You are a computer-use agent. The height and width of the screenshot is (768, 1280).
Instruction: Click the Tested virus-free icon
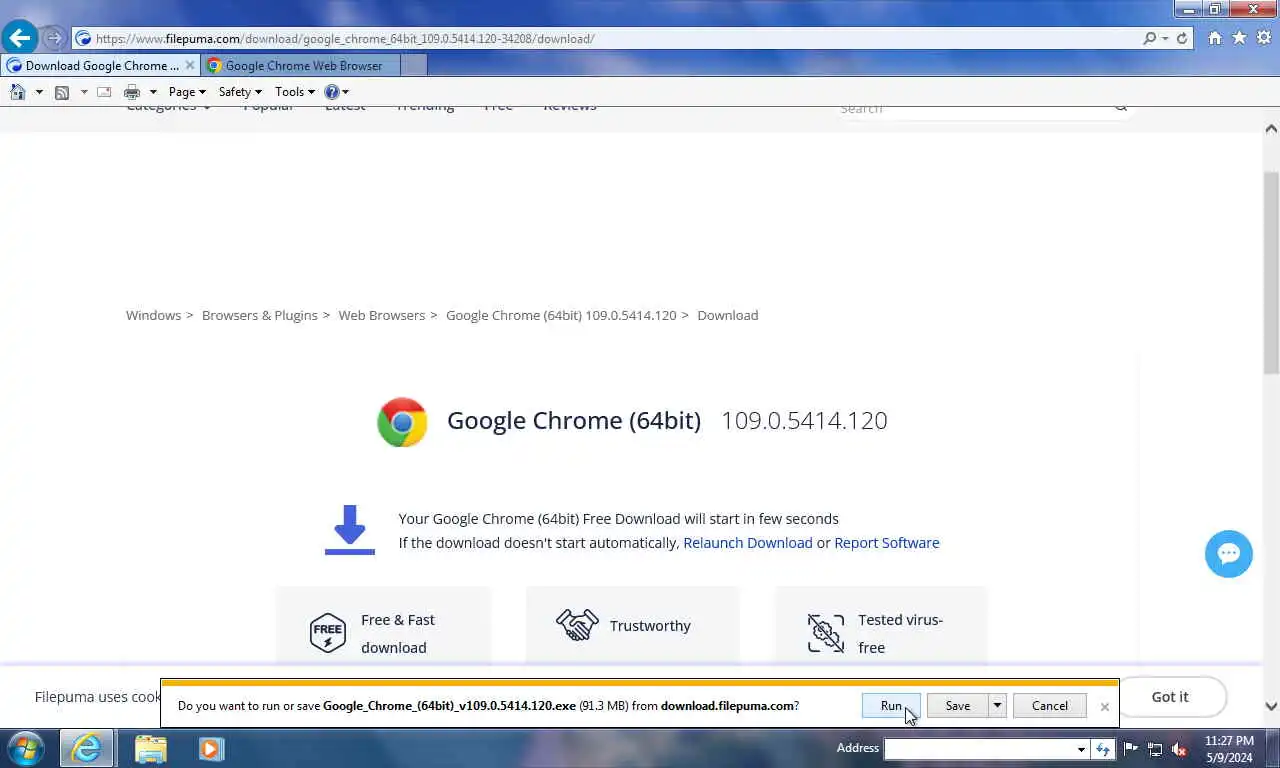(x=826, y=633)
